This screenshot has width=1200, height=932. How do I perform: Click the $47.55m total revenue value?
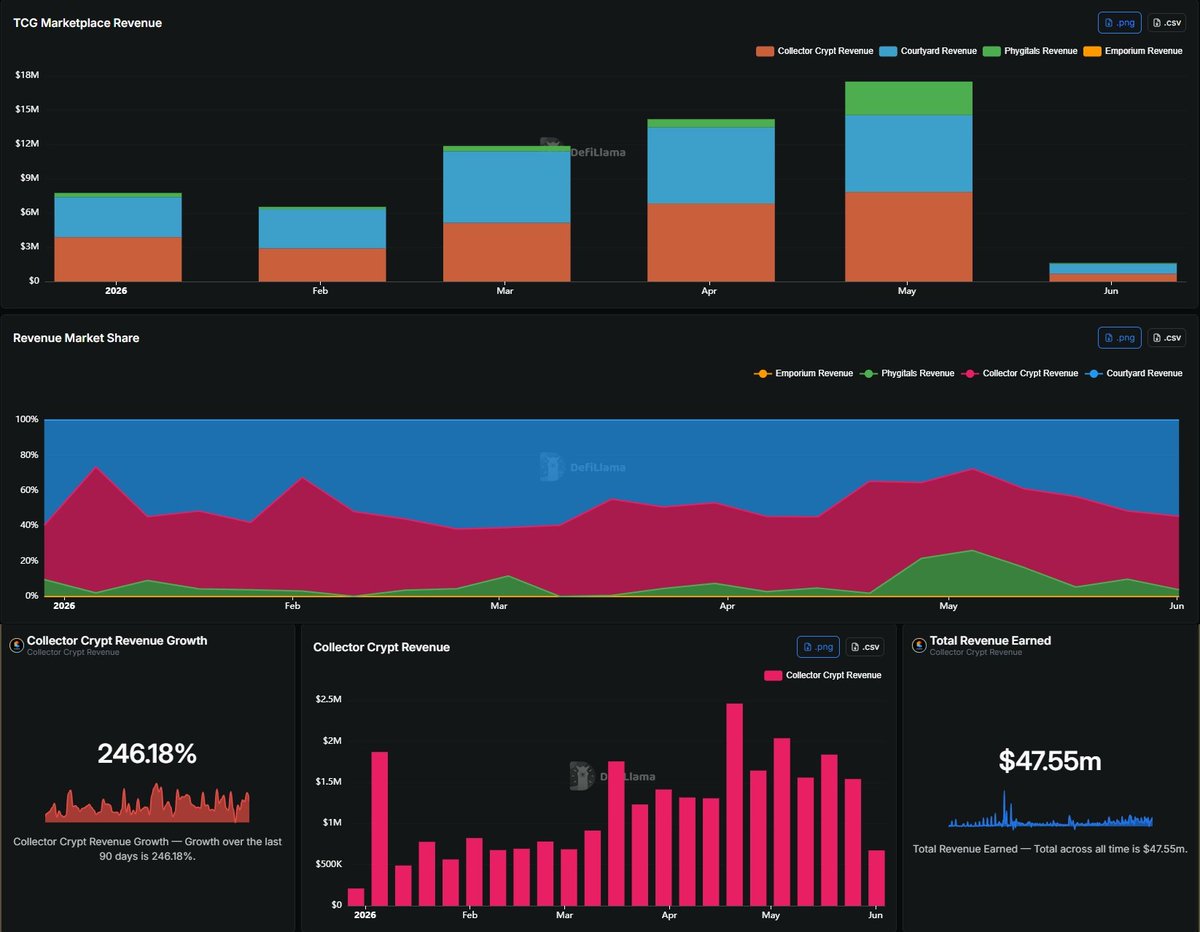1050,761
